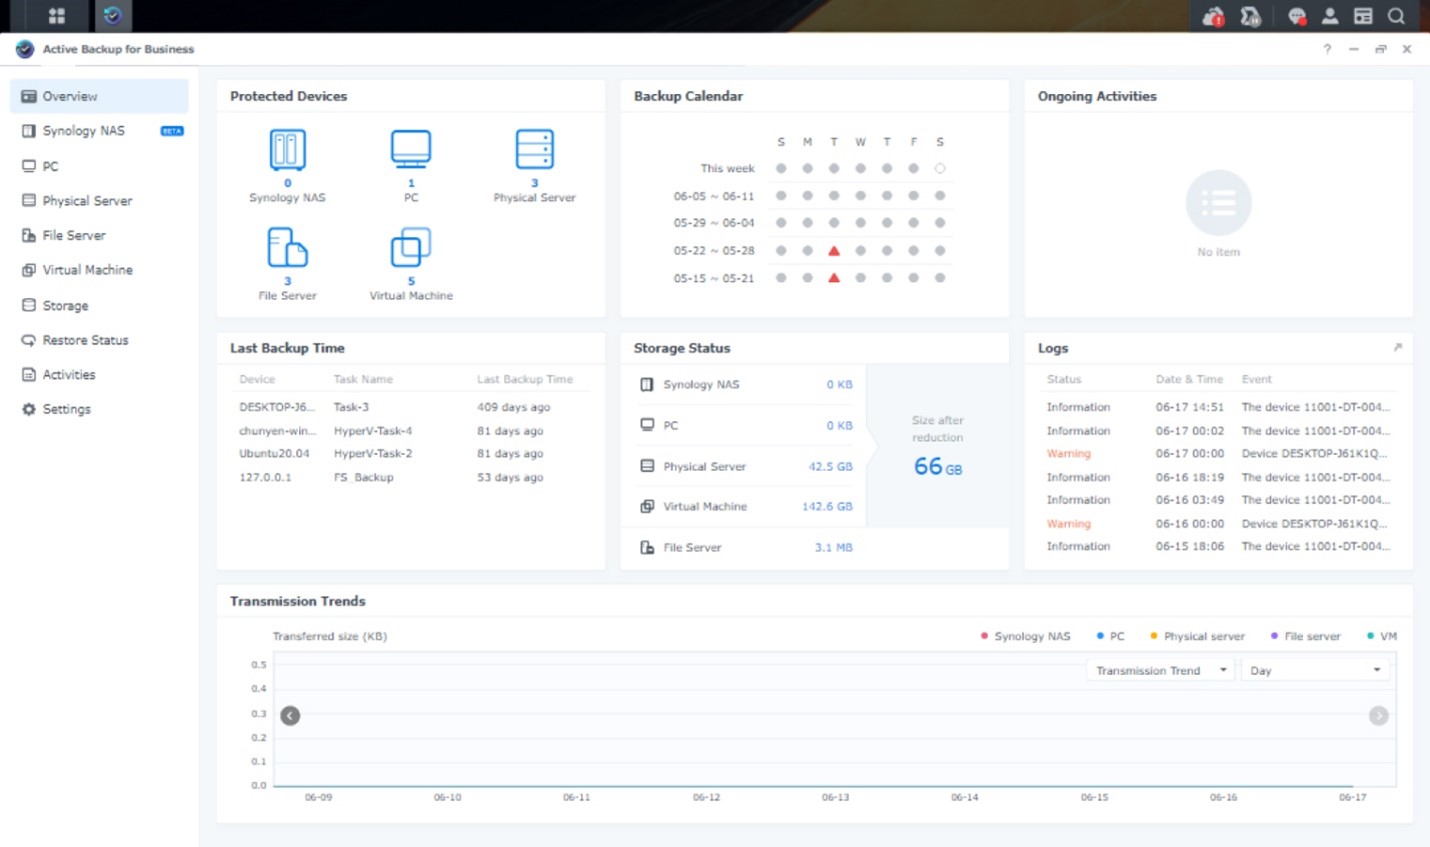Open the DSM main menu grid icon
Screen dimensions: 1430x847
(57, 15)
